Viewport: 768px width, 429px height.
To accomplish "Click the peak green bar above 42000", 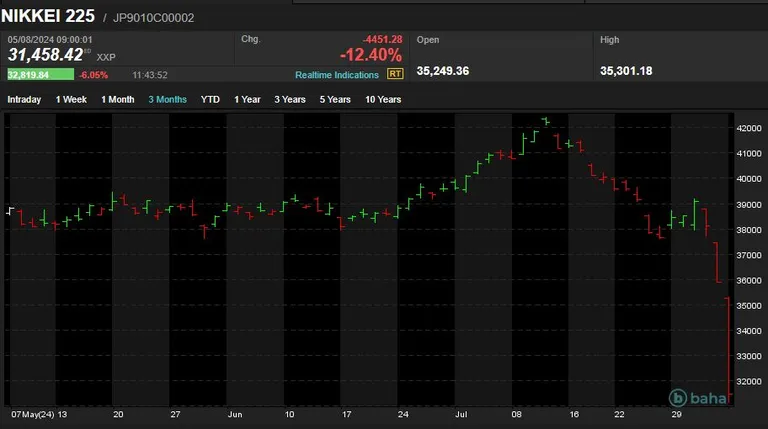I will [x=546, y=120].
